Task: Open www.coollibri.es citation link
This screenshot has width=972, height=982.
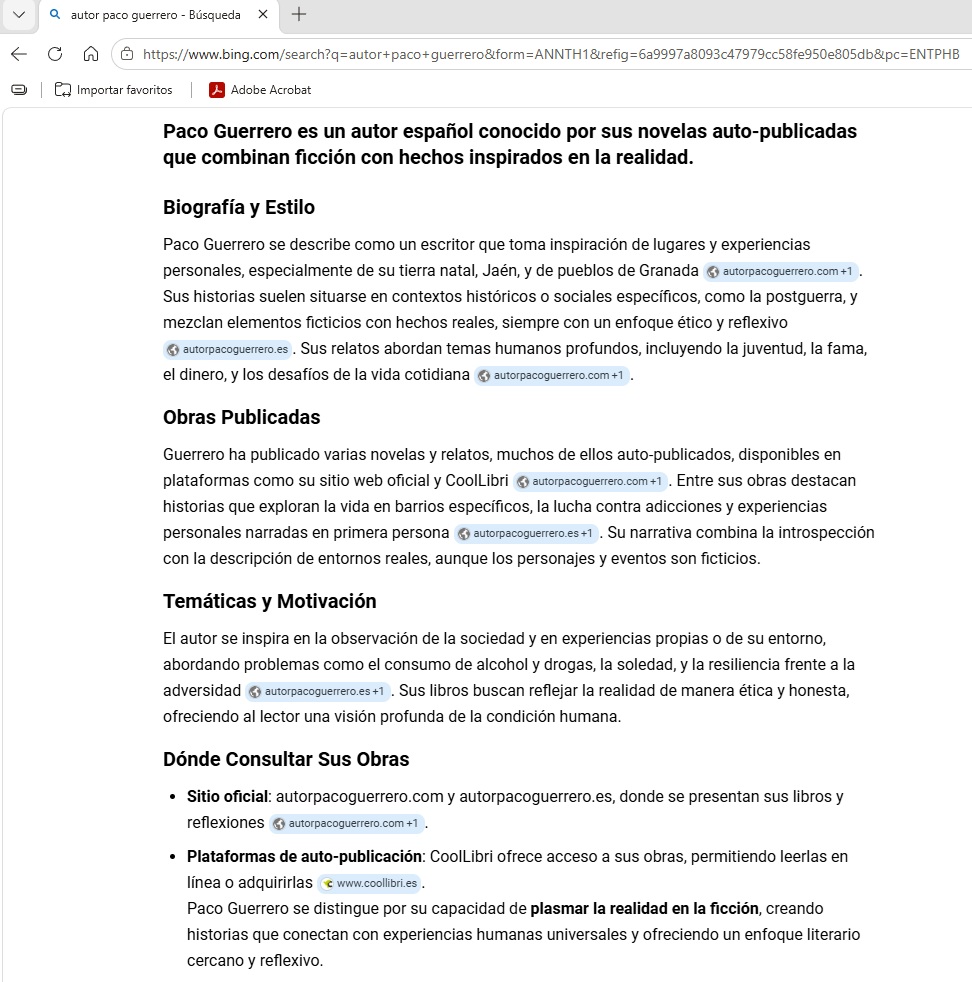Action: [370, 884]
